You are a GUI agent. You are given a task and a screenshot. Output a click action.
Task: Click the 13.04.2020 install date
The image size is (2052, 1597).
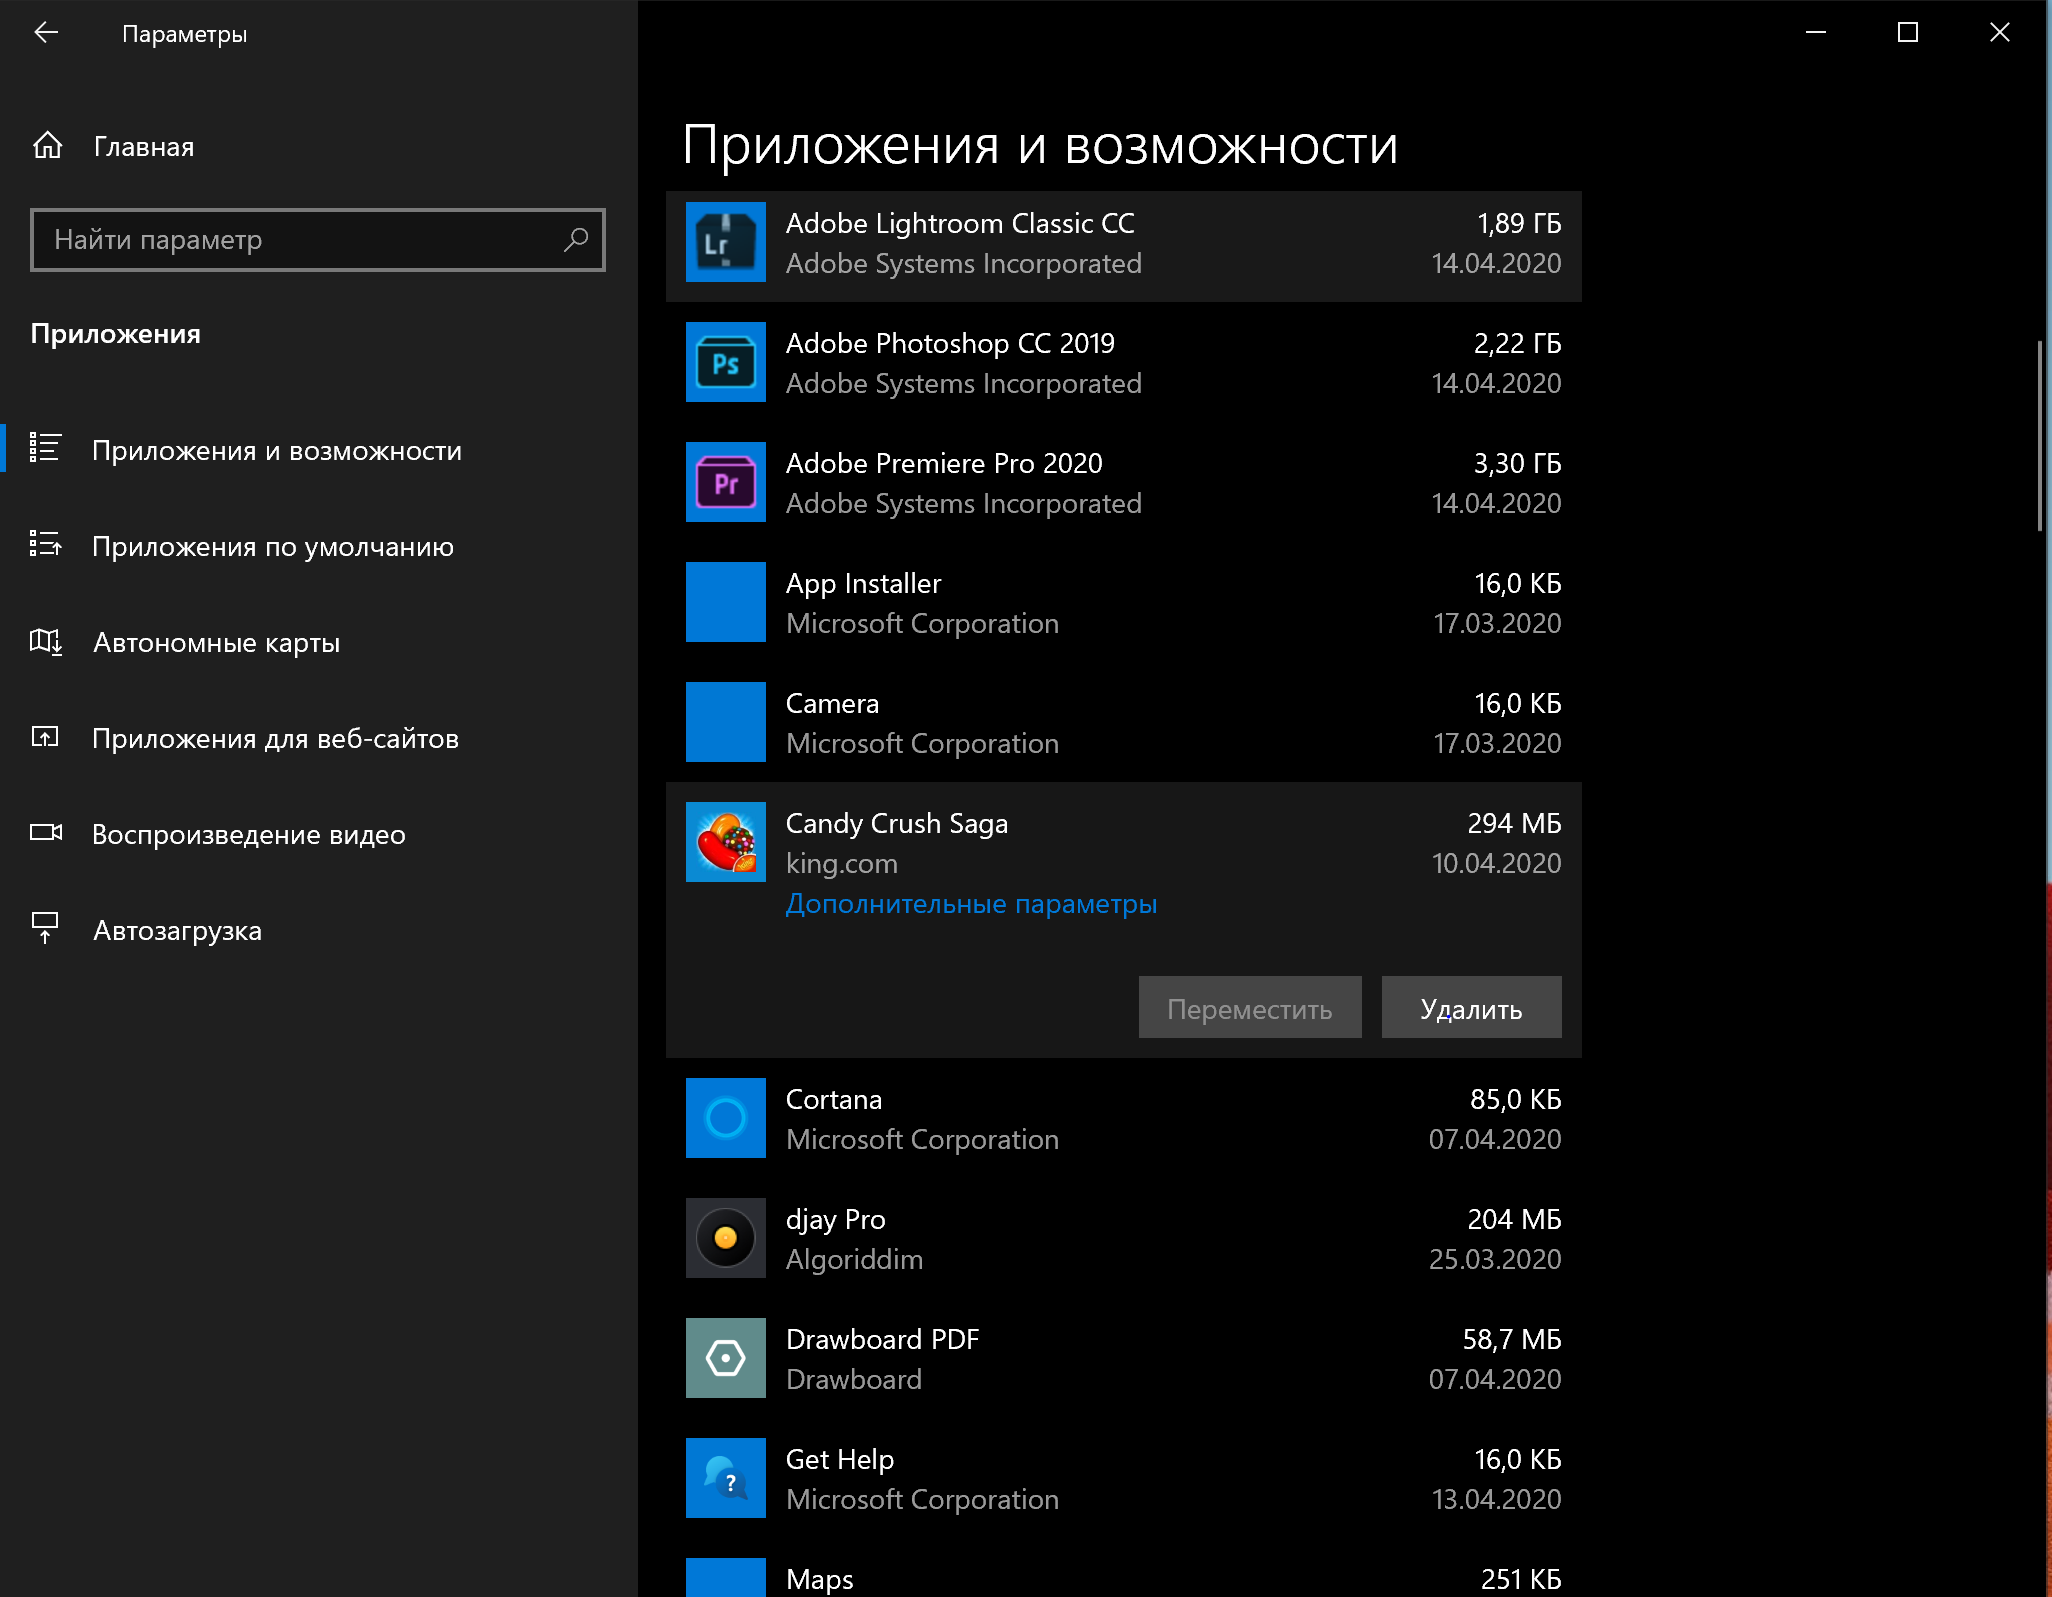click(x=1496, y=1499)
